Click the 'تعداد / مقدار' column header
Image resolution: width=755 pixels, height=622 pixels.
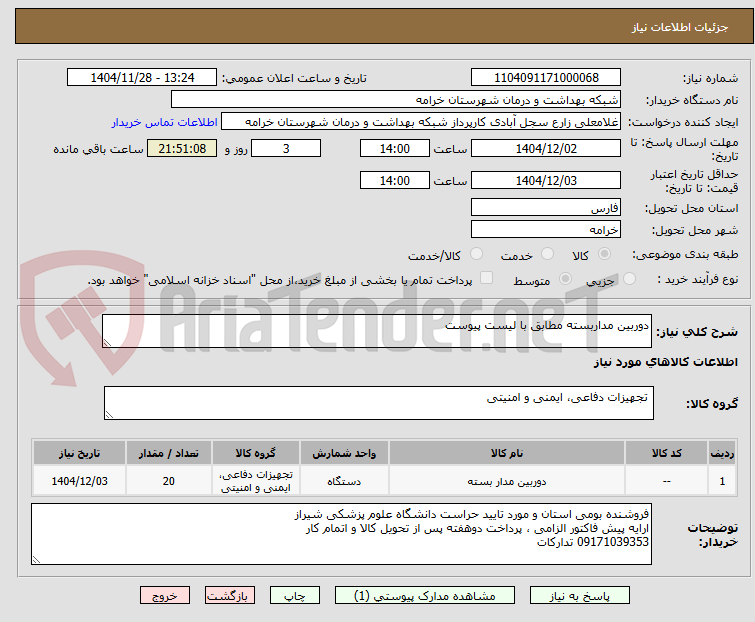(x=169, y=453)
